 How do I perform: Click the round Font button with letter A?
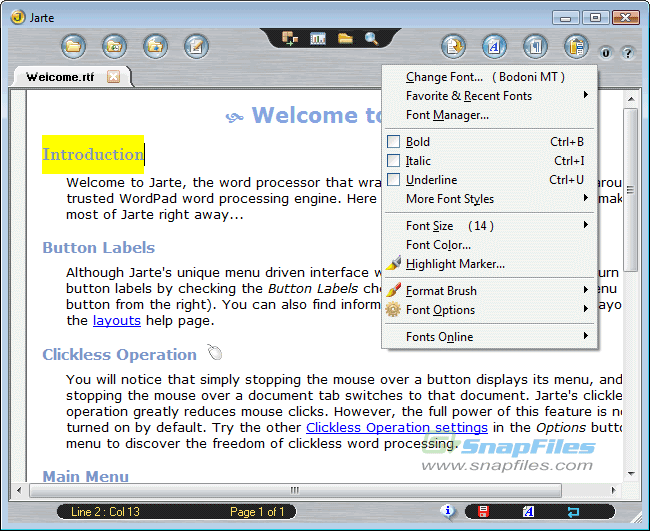(494, 46)
